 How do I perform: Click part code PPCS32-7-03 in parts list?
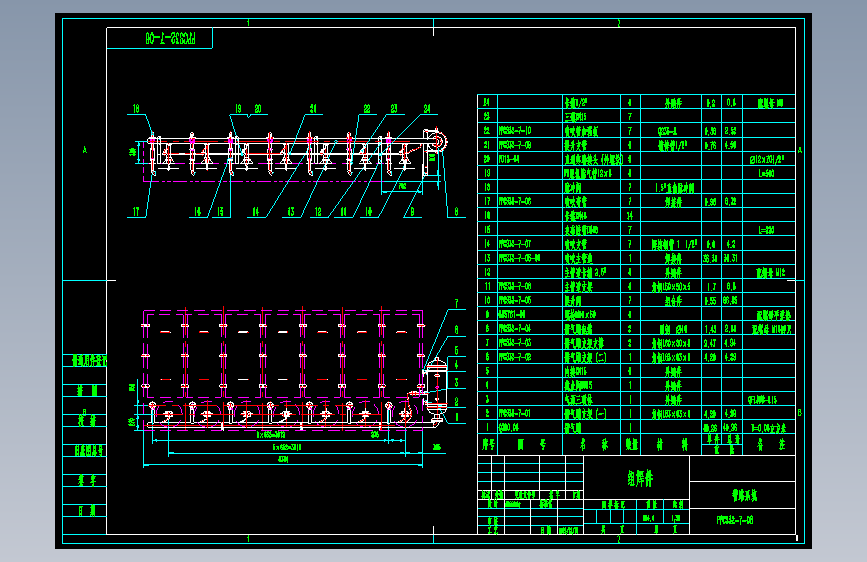click(515, 342)
